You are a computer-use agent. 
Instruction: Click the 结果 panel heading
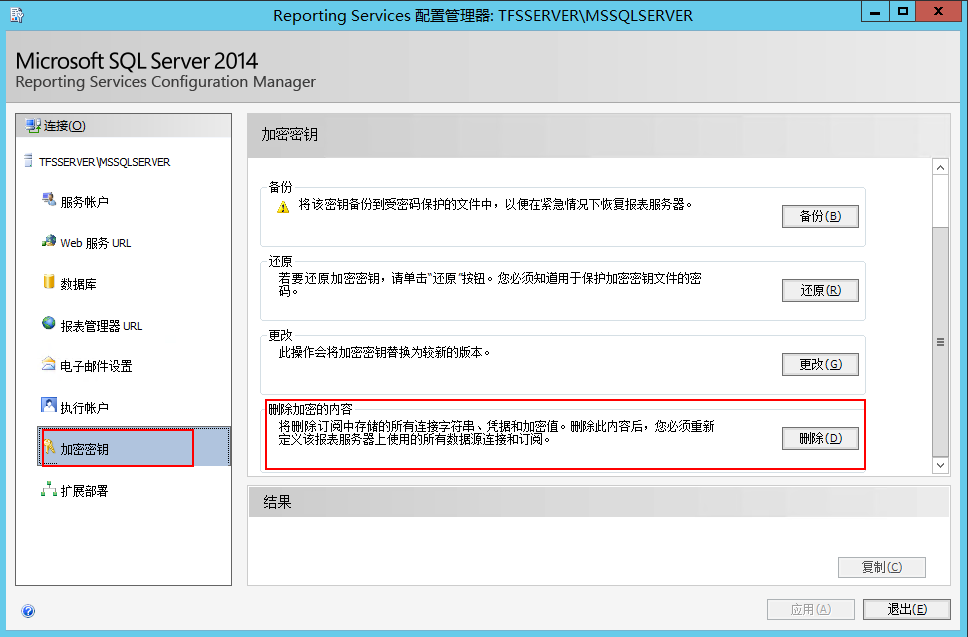tap(277, 502)
